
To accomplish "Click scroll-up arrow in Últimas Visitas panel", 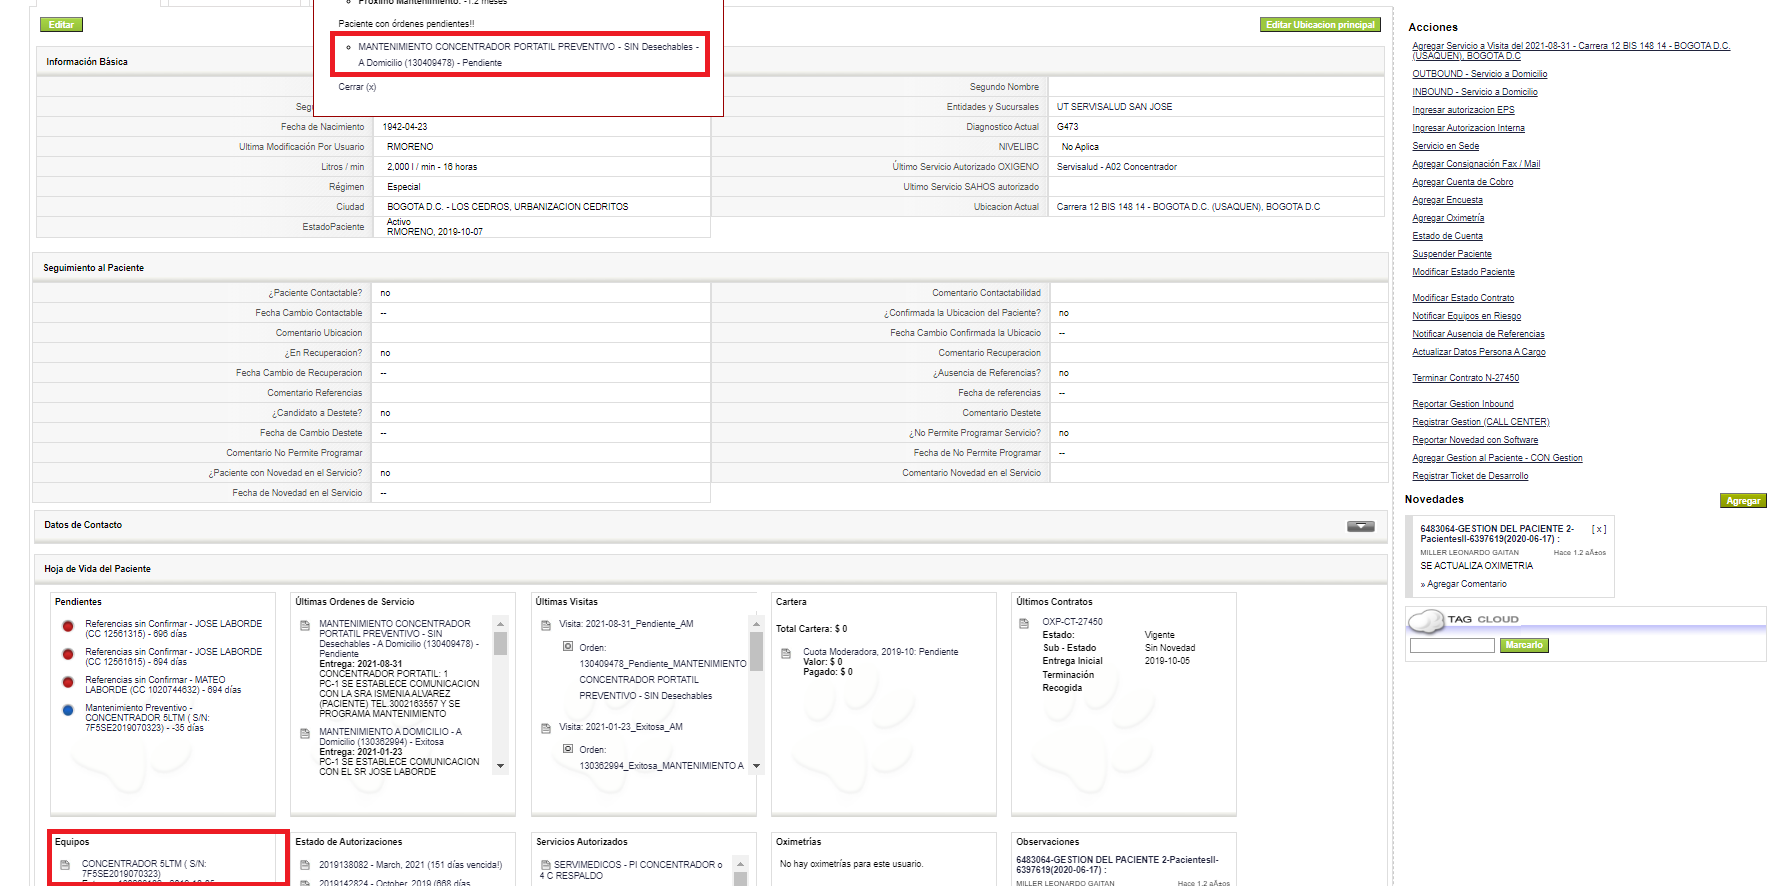I will click(x=756, y=624).
